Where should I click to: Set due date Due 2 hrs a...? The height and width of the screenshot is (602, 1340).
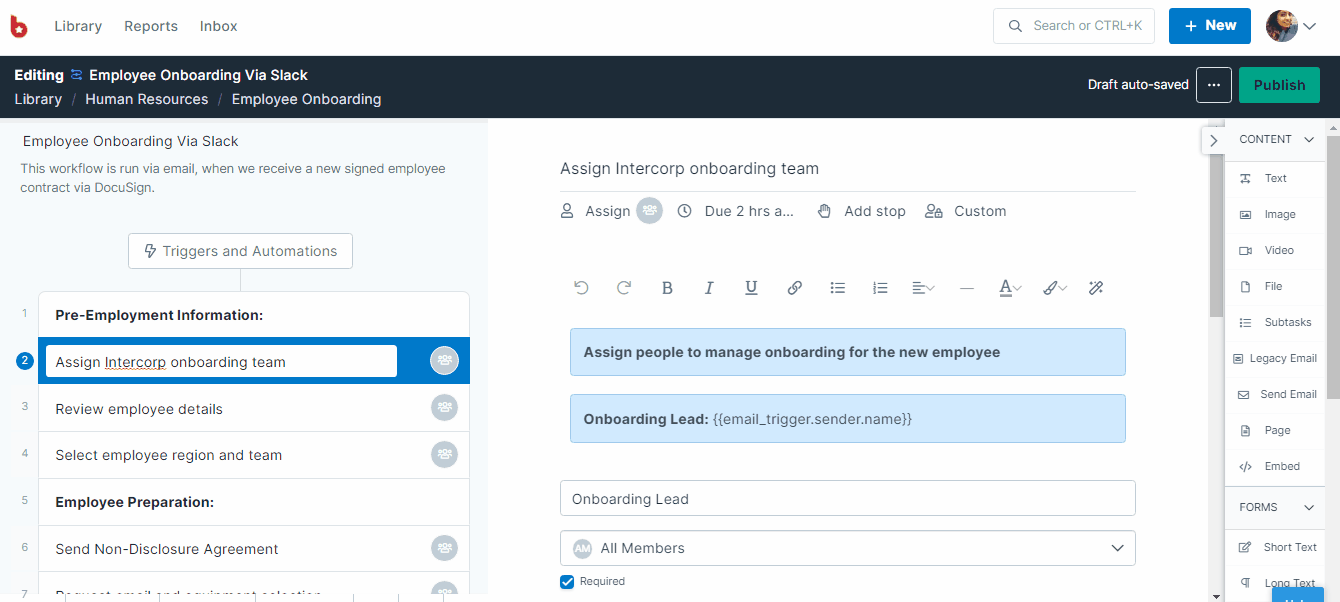[735, 211]
